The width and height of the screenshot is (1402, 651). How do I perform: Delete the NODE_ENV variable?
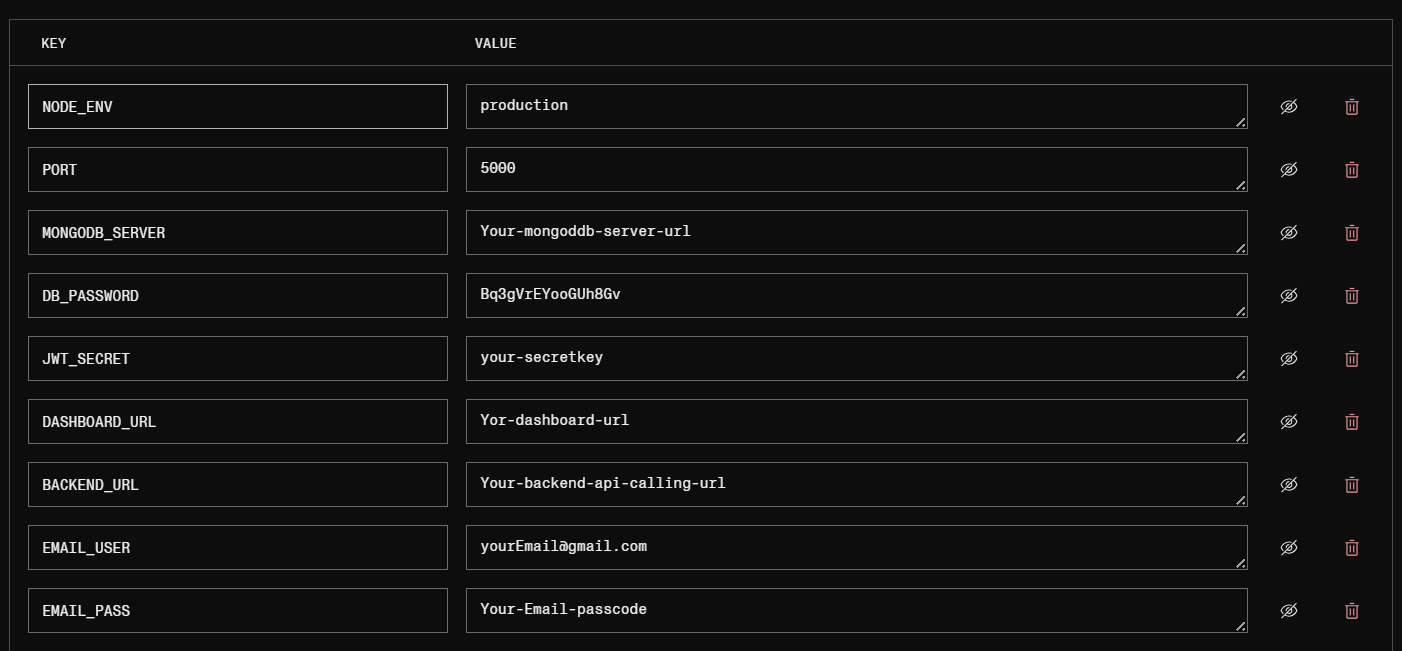coord(1352,107)
